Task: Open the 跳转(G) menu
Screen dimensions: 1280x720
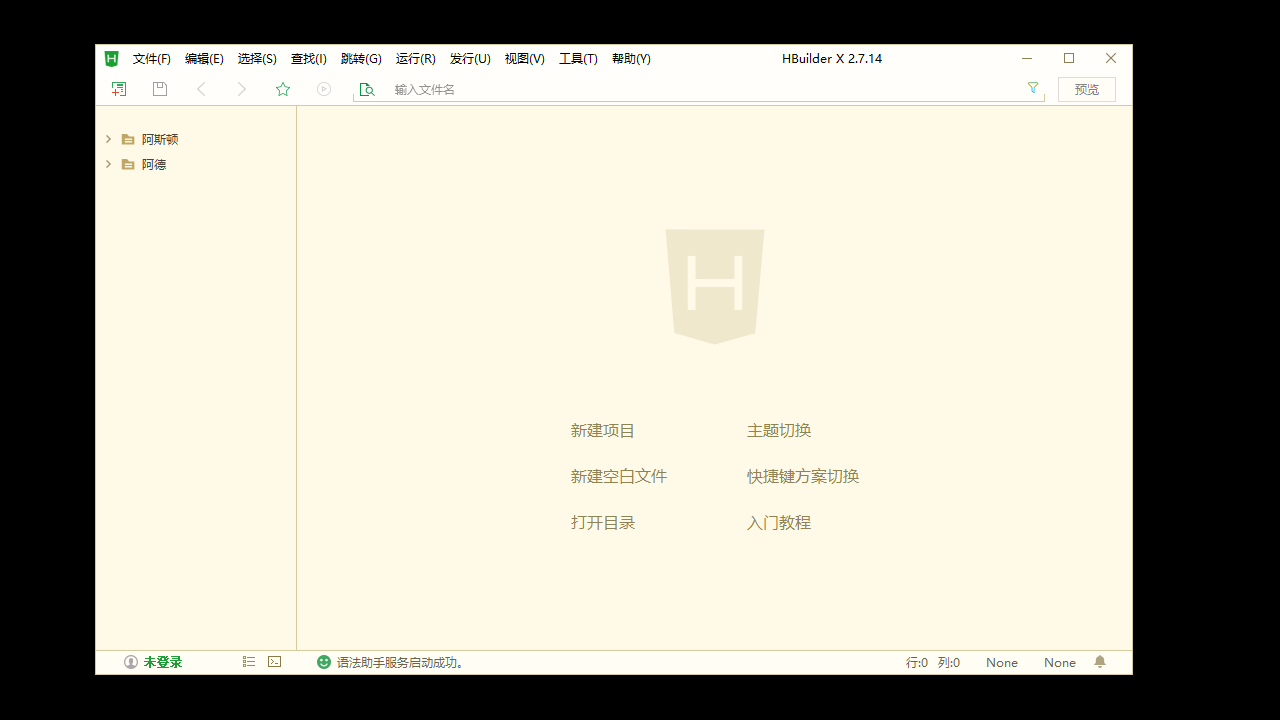Action: point(361,59)
